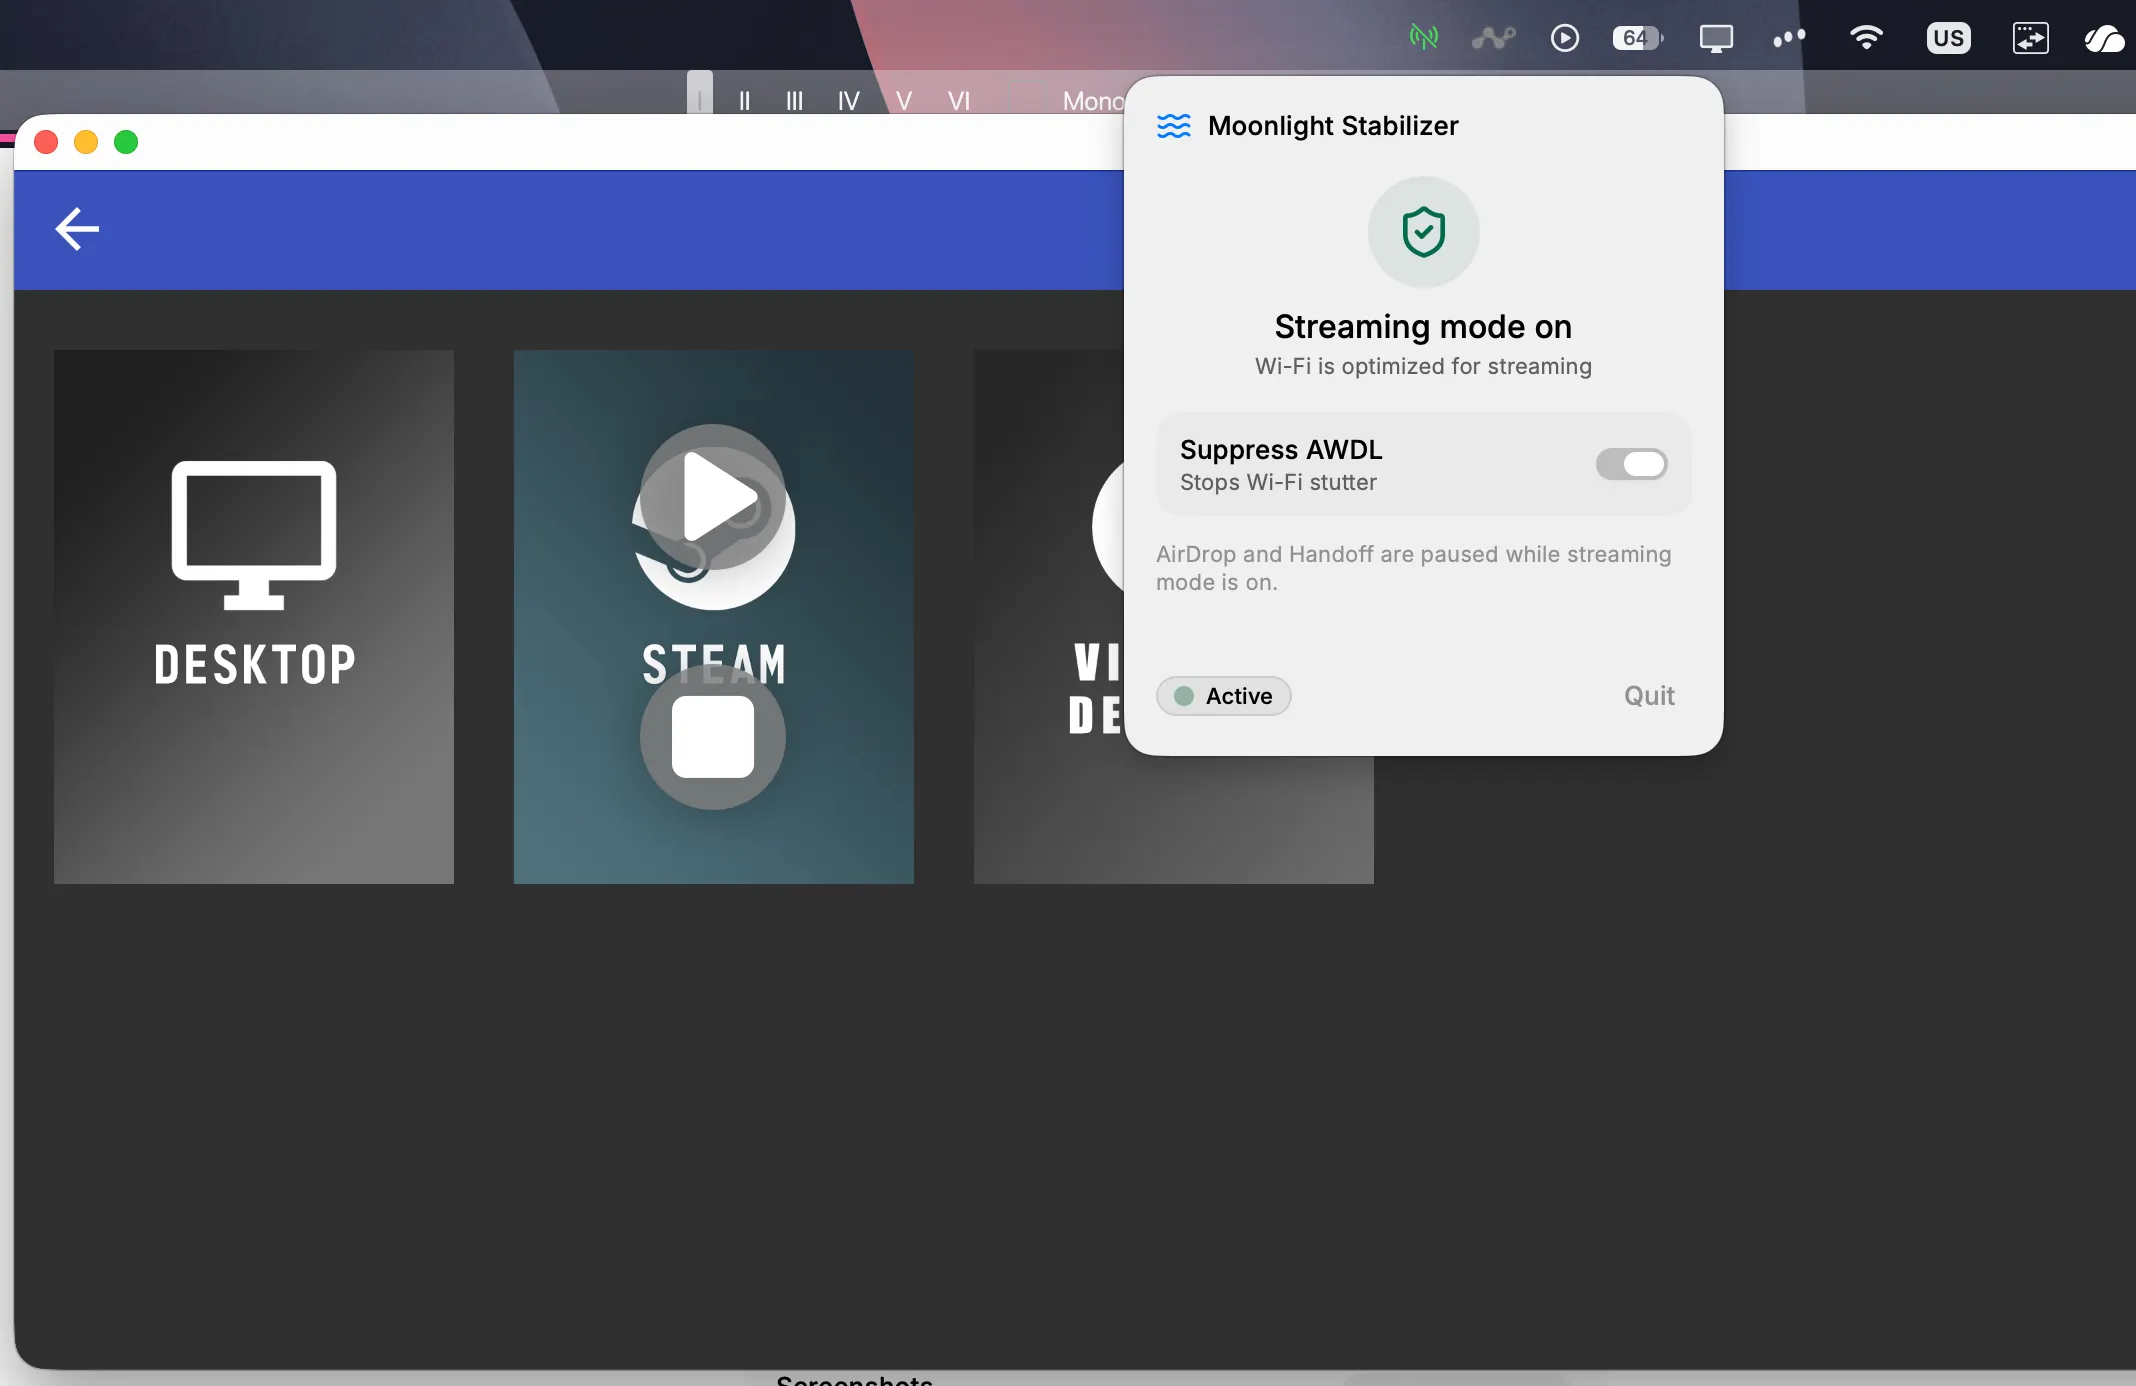This screenshot has height=1386, width=2136.
Task: Click the STEAM label on the tile
Action: (714, 665)
